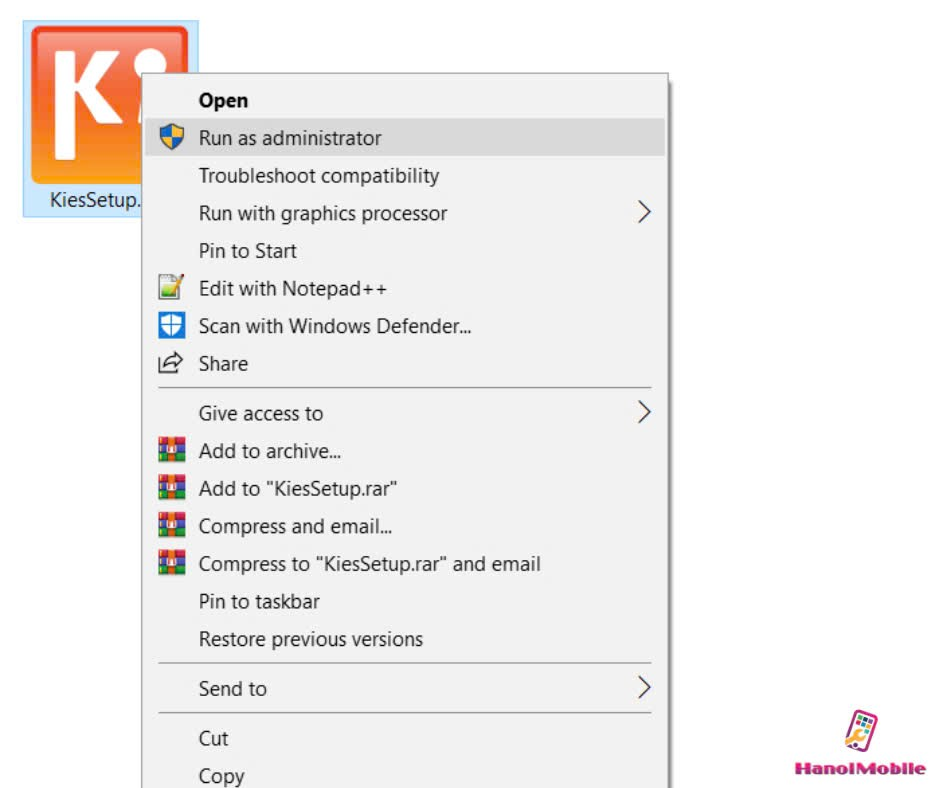The width and height of the screenshot is (940, 788).
Task: Choose Add to "KiesSetup.rar"
Action: click(405, 488)
